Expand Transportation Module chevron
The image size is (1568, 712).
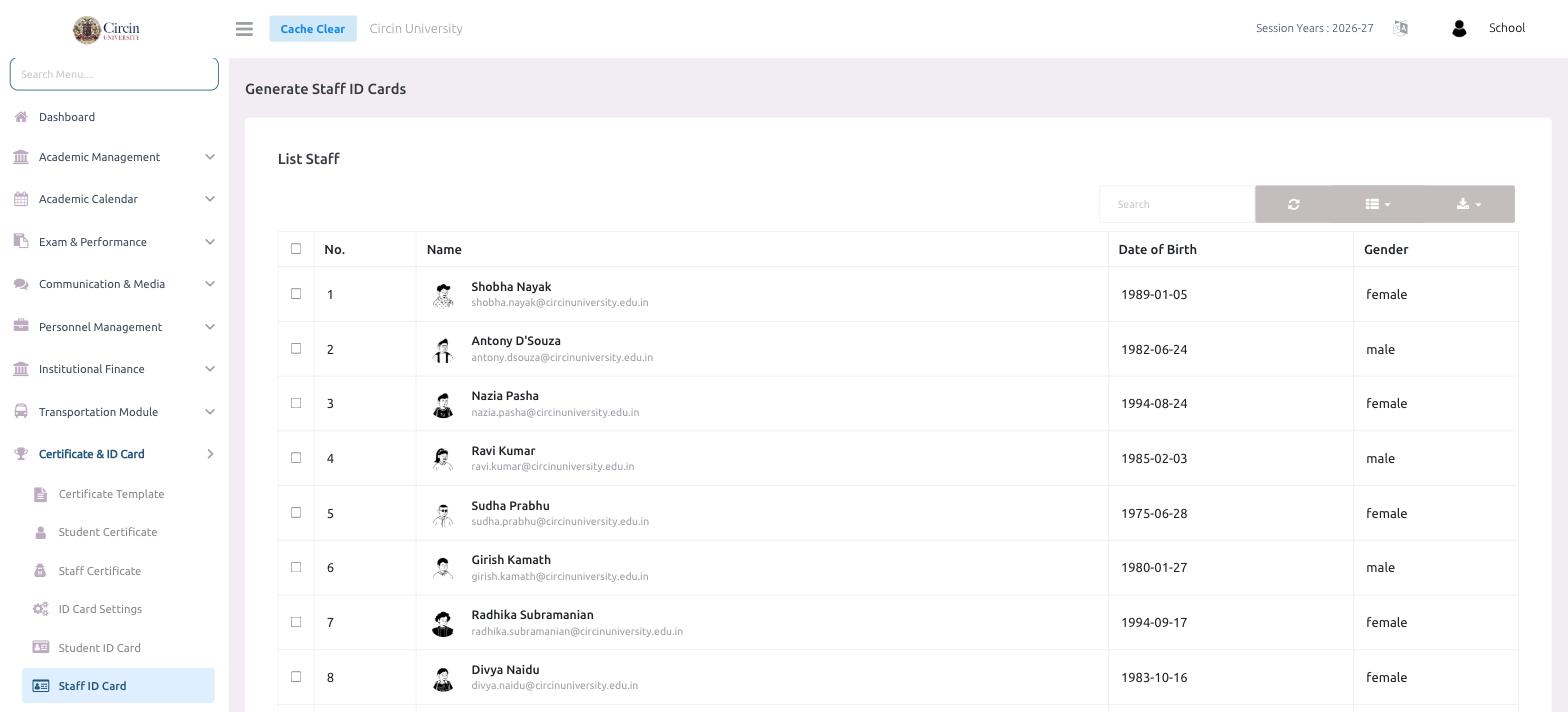210,412
